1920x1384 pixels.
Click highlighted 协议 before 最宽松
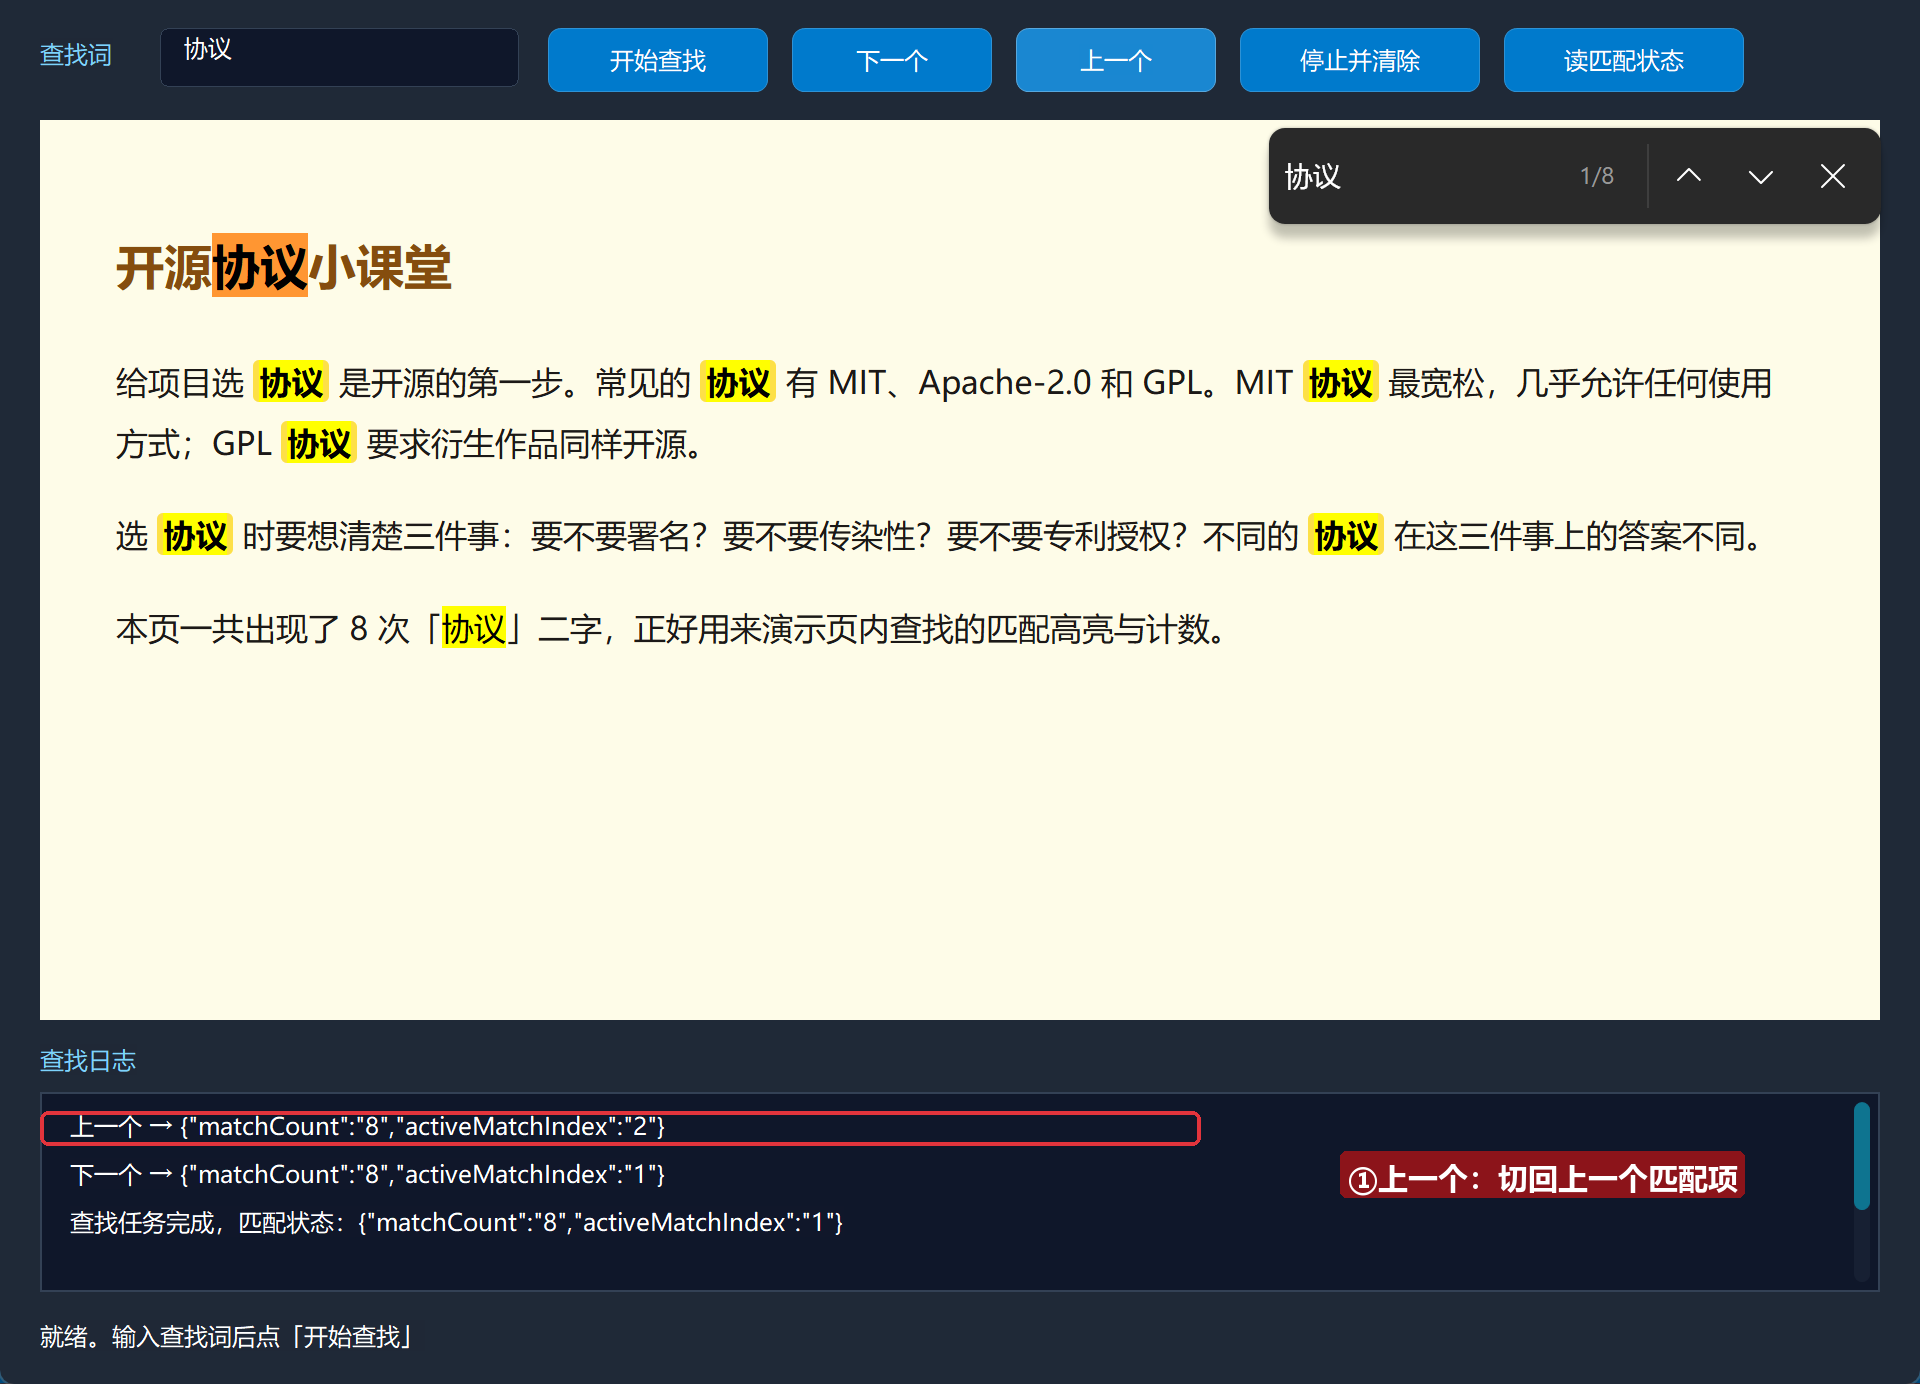pyautogui.click(x=1341, y=382)
